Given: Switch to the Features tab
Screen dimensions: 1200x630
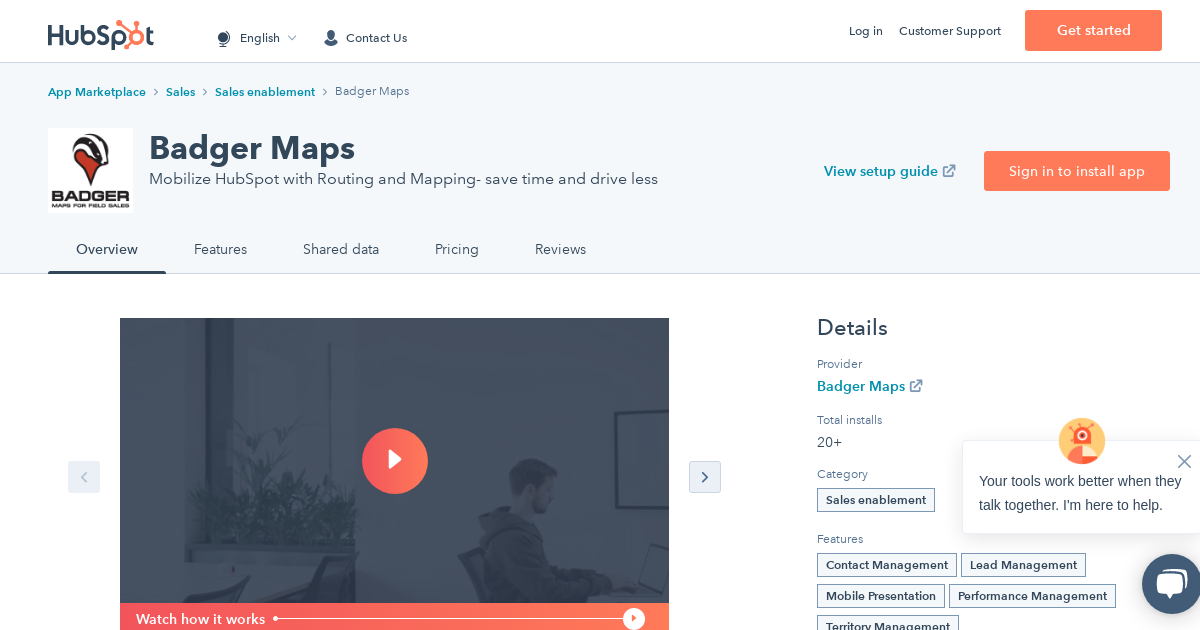Looking at the screenshot, I should click(220, 249).
